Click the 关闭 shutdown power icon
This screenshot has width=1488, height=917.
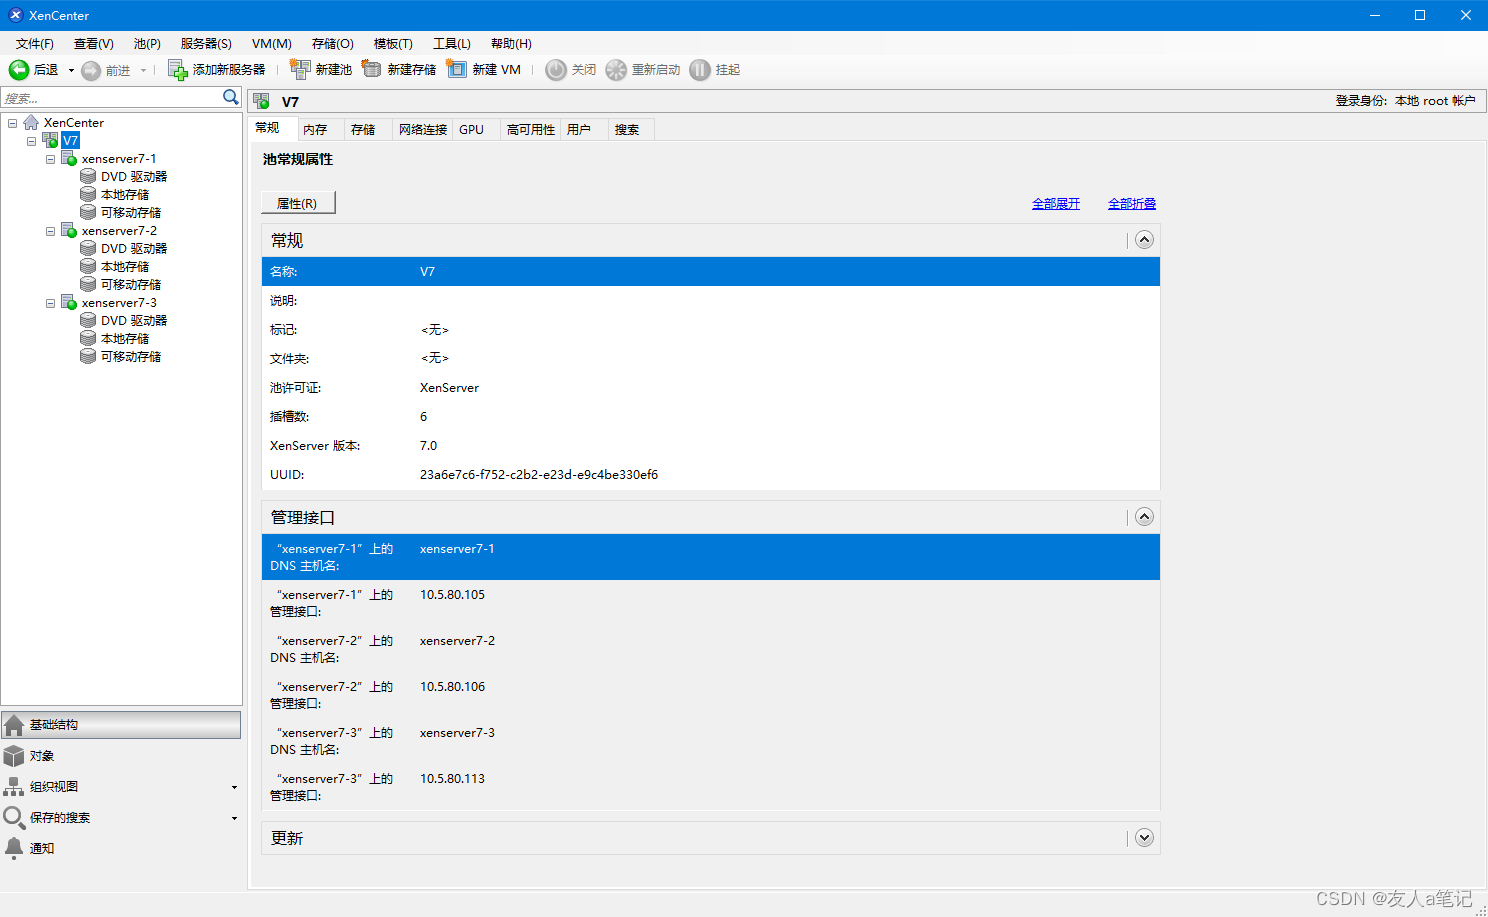tap(556, 69)
